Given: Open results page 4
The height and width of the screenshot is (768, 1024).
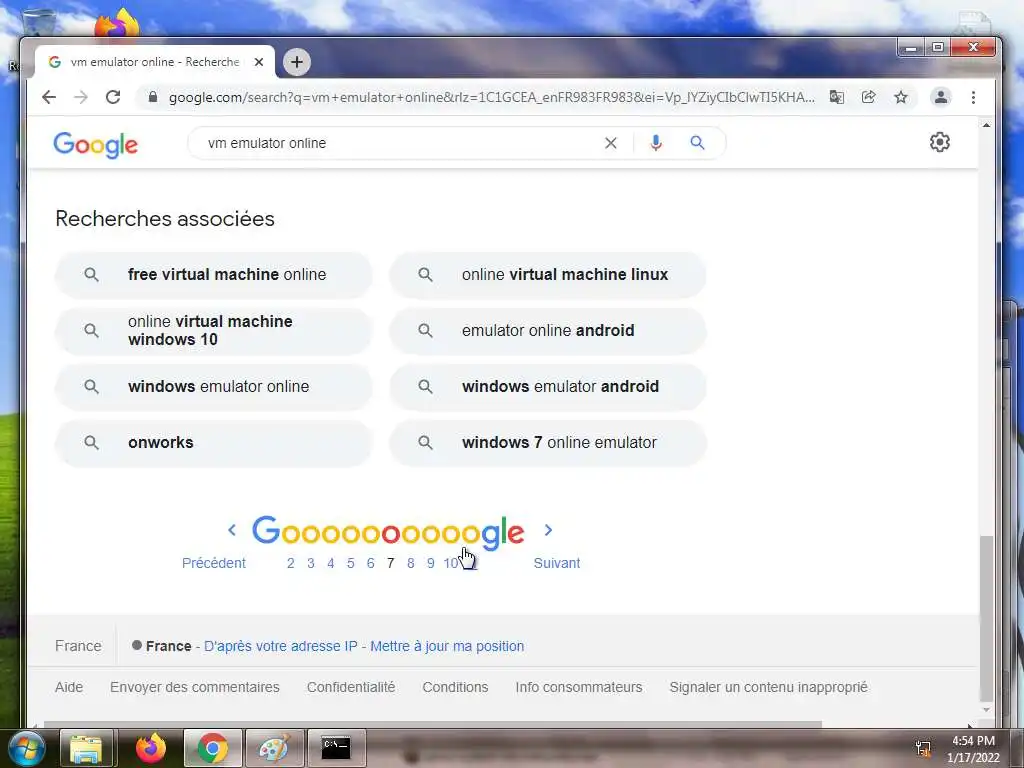Looking at the screenshot, I should [x=330, y=563].
